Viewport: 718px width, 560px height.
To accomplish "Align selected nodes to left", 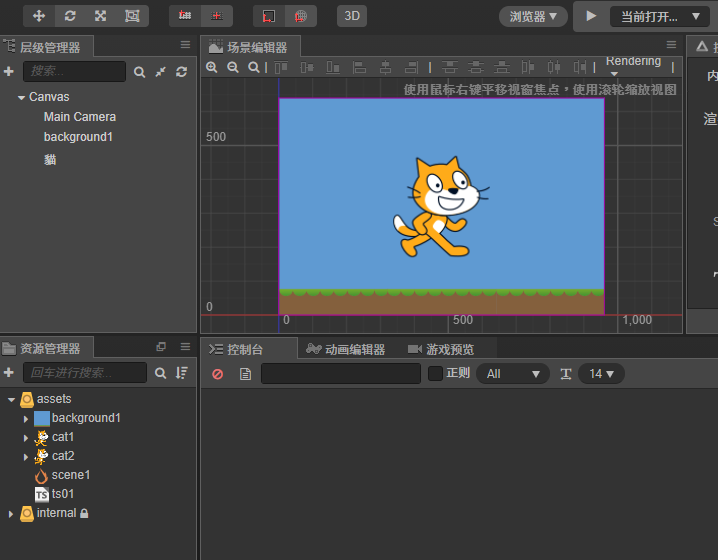I will pyautogui.click(x=359, y=68).
